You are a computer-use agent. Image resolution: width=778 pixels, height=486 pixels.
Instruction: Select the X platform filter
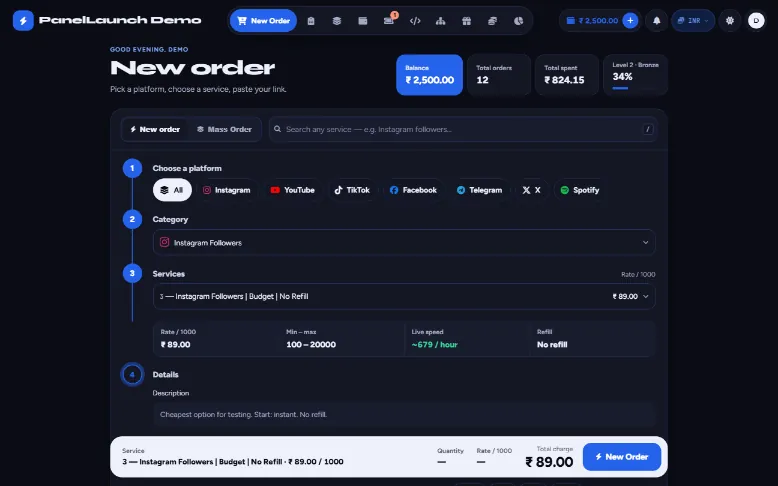coord(531,190)
